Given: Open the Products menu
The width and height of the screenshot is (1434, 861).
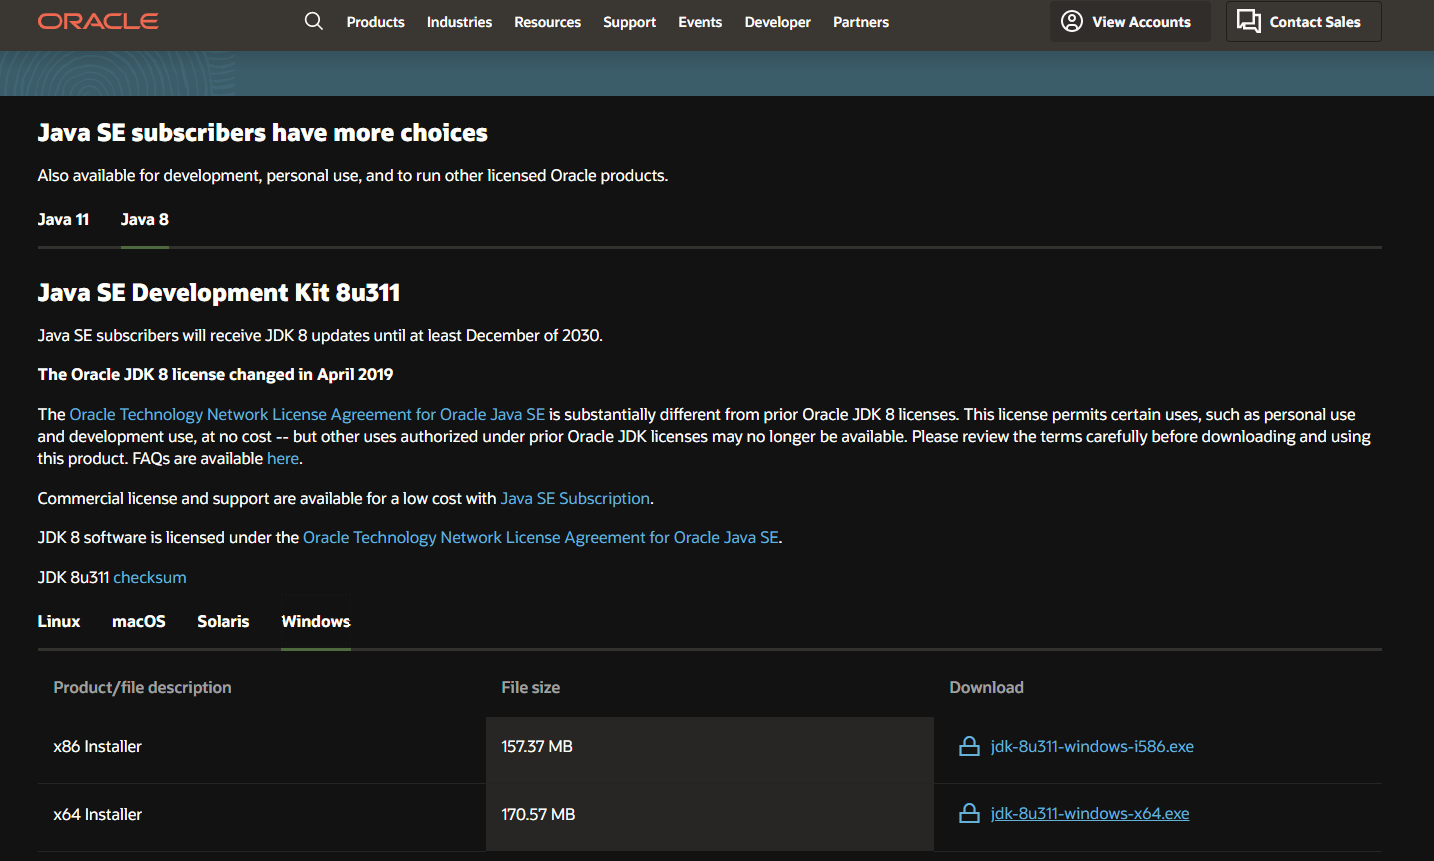Looking at the screenshot, I should pyautogui.click(x=375, y=22).
